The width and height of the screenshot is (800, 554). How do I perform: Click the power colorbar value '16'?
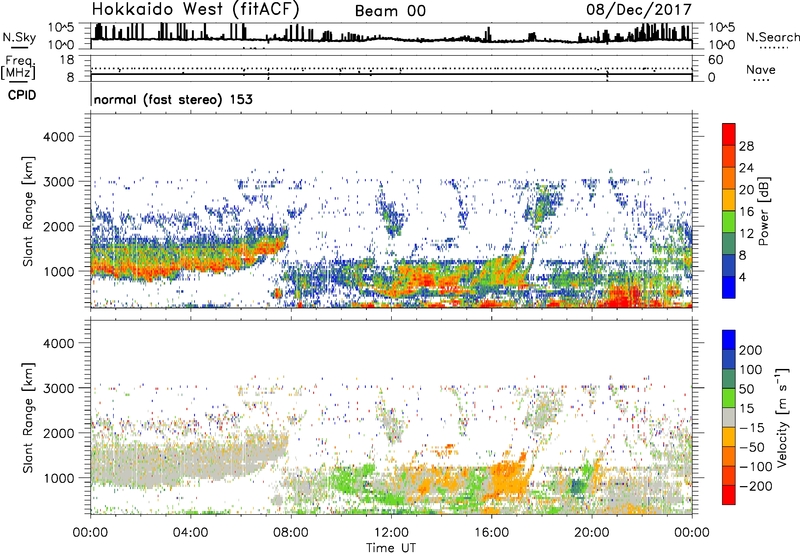coord(746,212)
